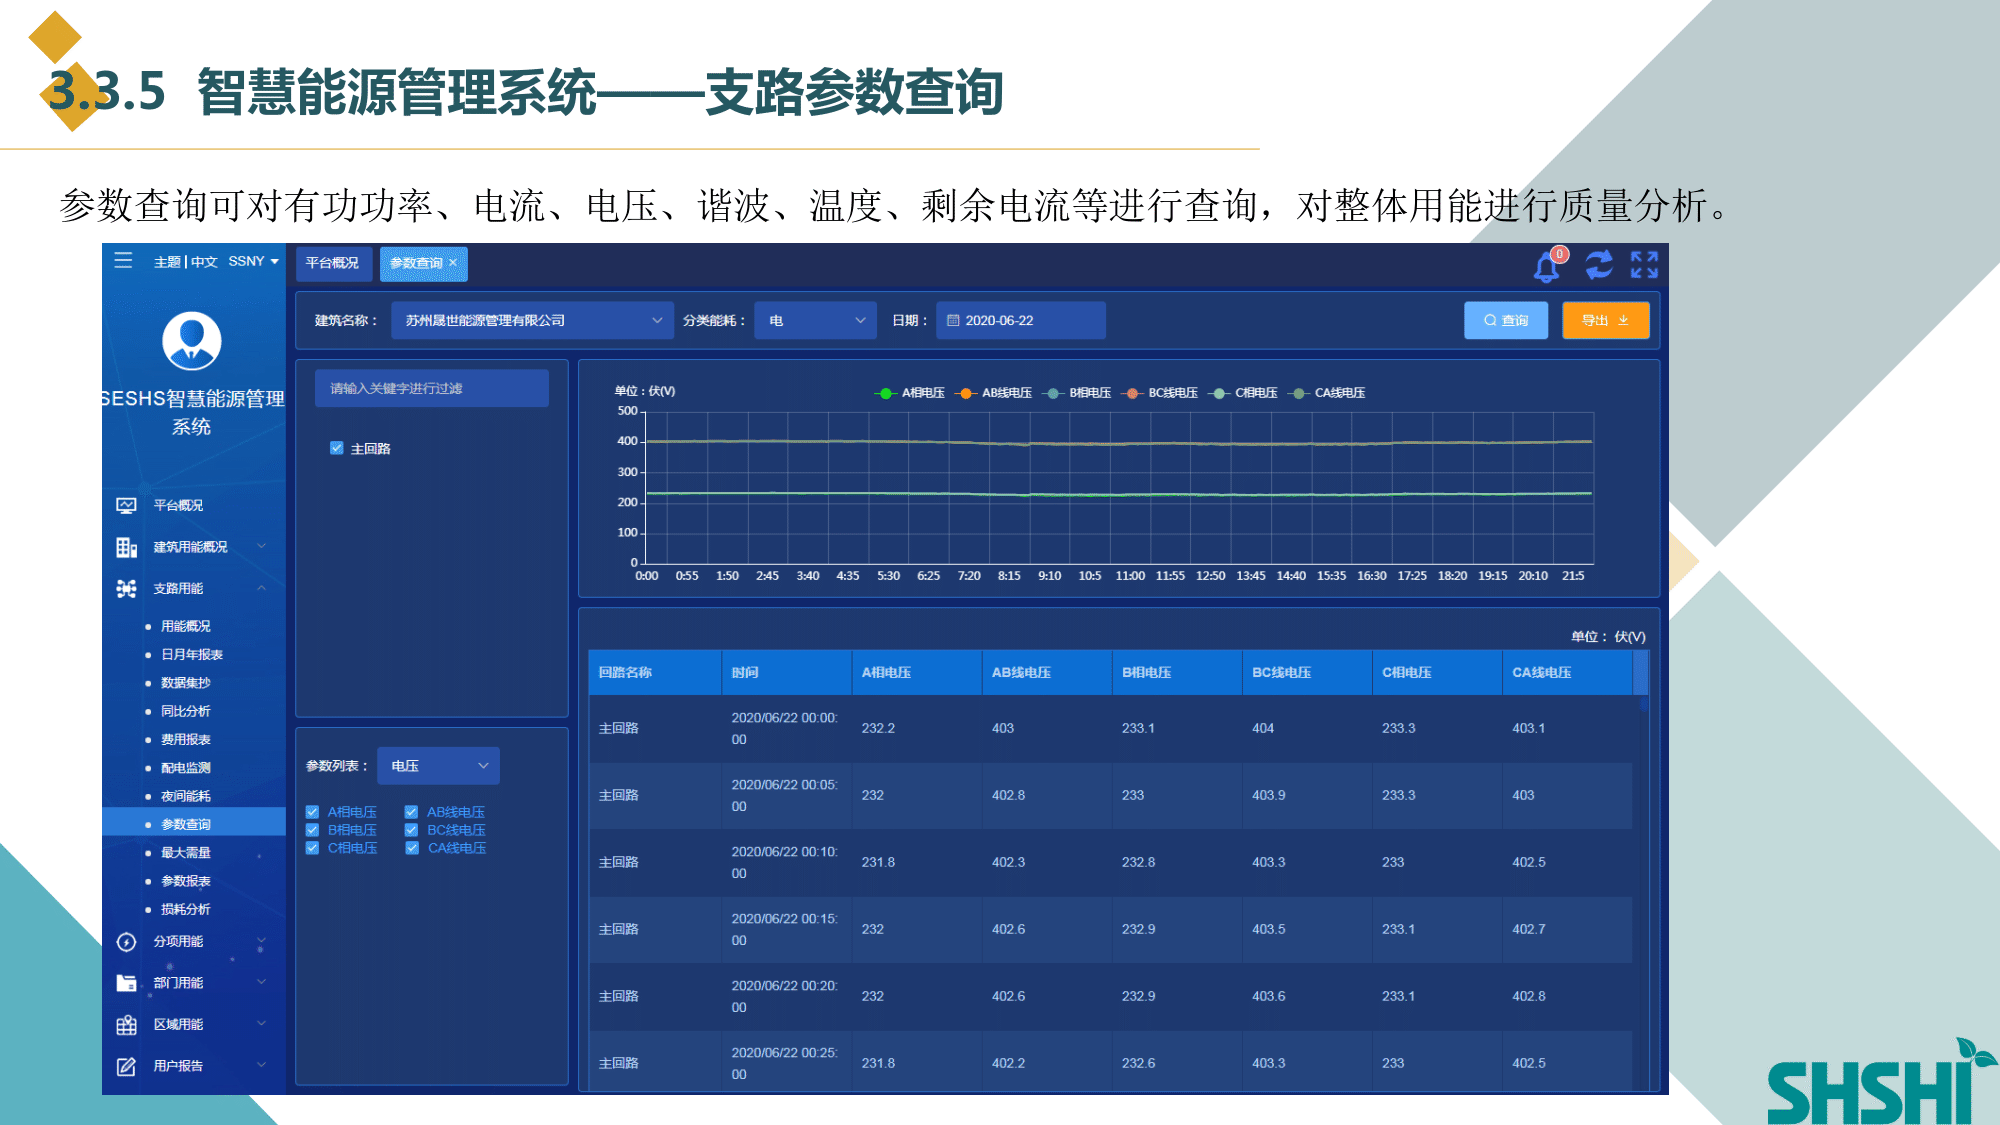Click the 中文 language link
This screenshot has height=1125, width=2000.
[204, 262]
